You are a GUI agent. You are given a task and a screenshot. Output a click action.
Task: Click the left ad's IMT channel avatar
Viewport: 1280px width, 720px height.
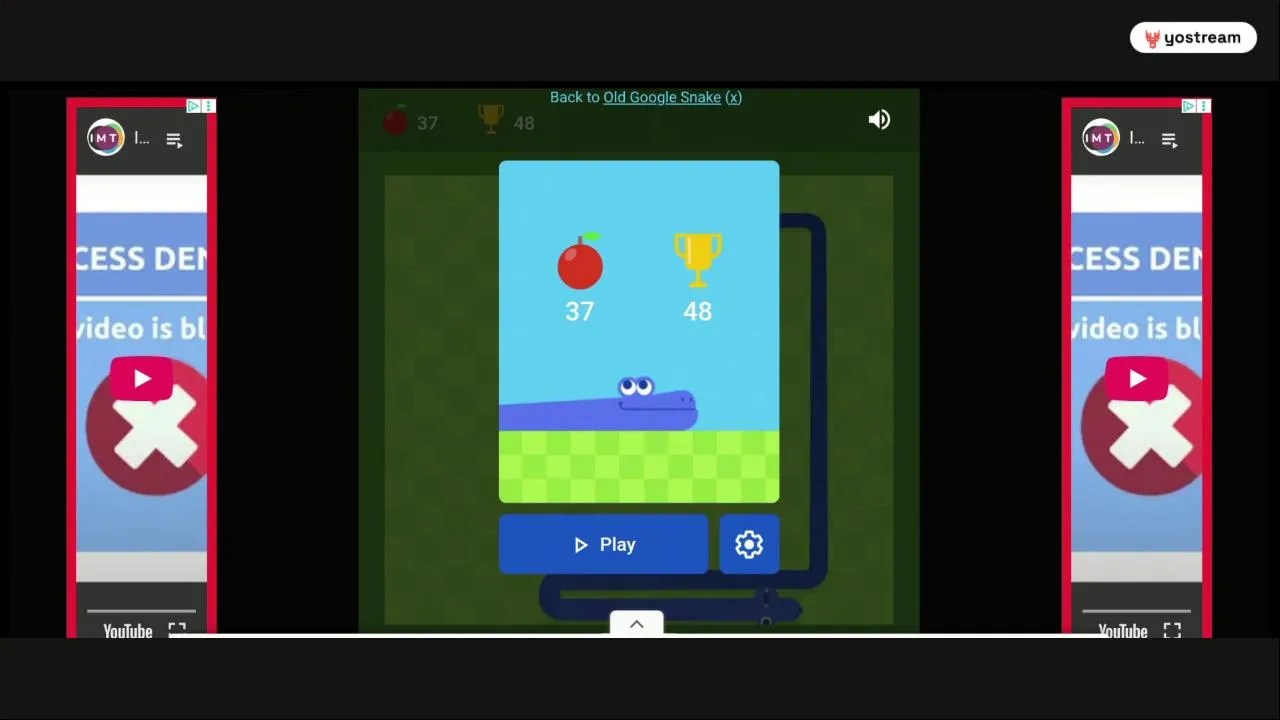pyautogui.click(x=106, y=138)
